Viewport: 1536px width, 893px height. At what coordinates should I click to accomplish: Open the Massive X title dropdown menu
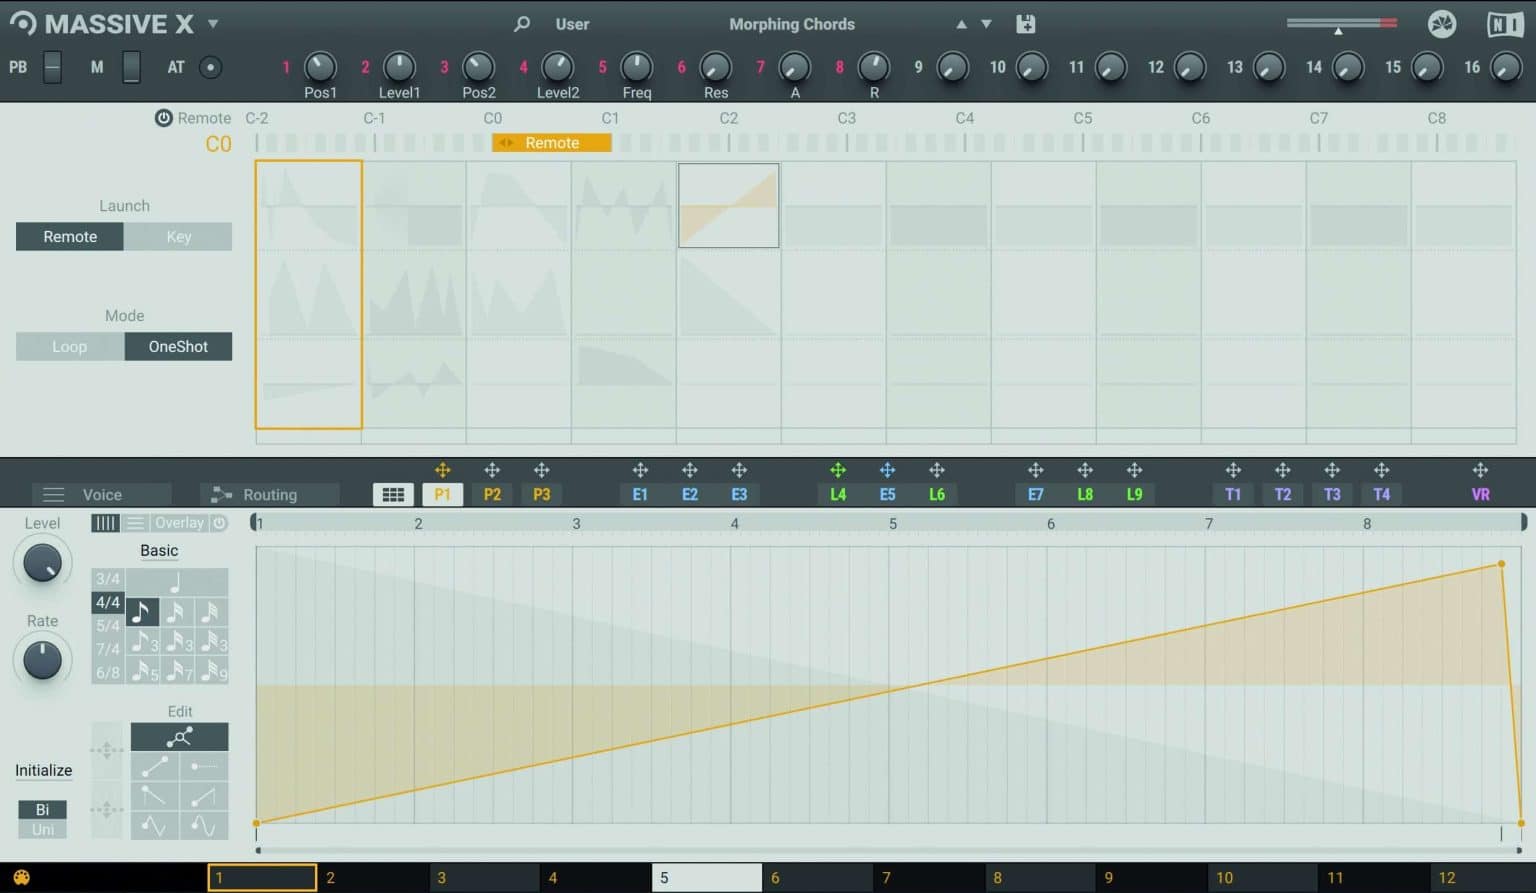point(213,23)
